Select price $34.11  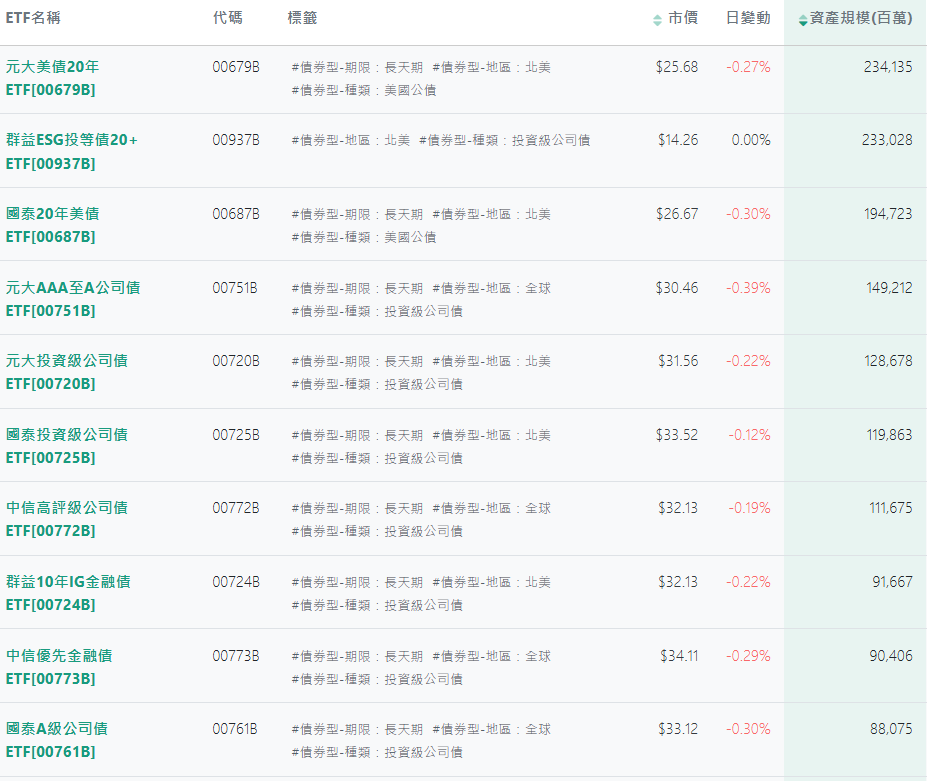[679, 656]
